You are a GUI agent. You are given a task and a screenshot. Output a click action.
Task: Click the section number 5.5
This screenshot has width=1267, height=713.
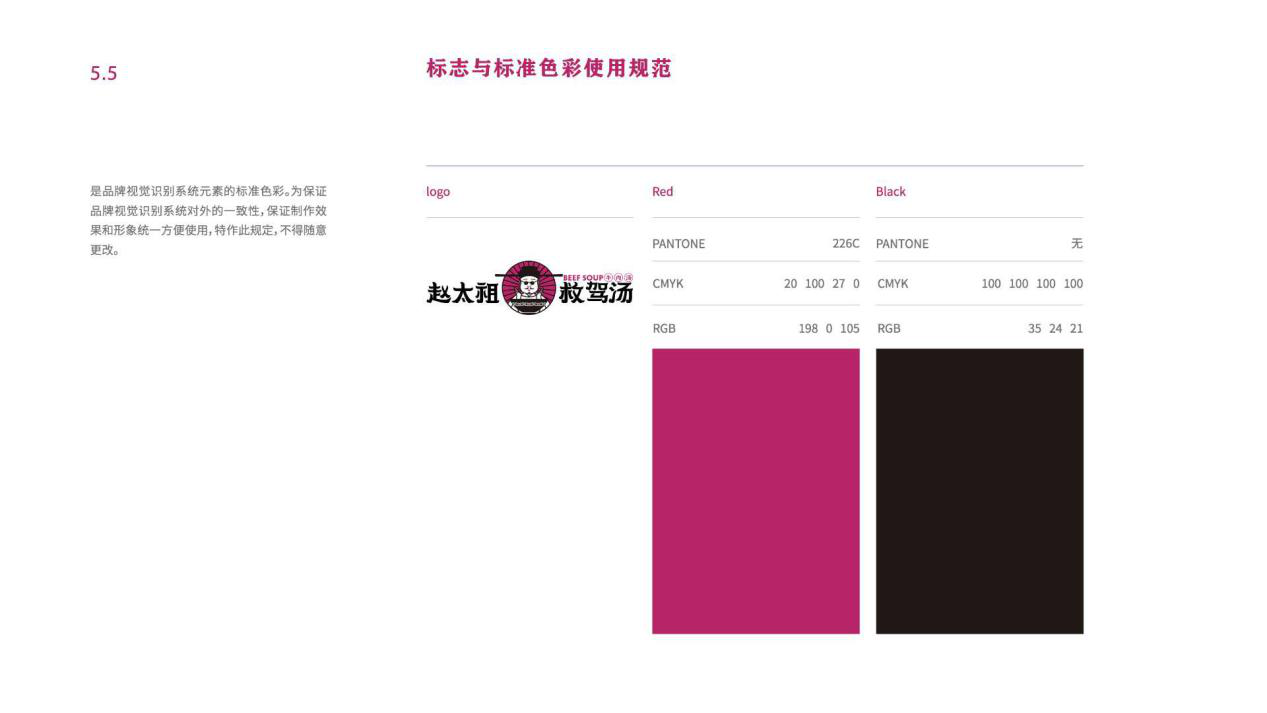click(104, 73)
